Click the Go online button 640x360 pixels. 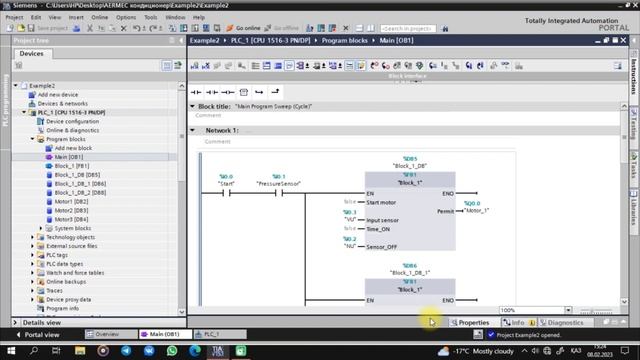(244, 28)
